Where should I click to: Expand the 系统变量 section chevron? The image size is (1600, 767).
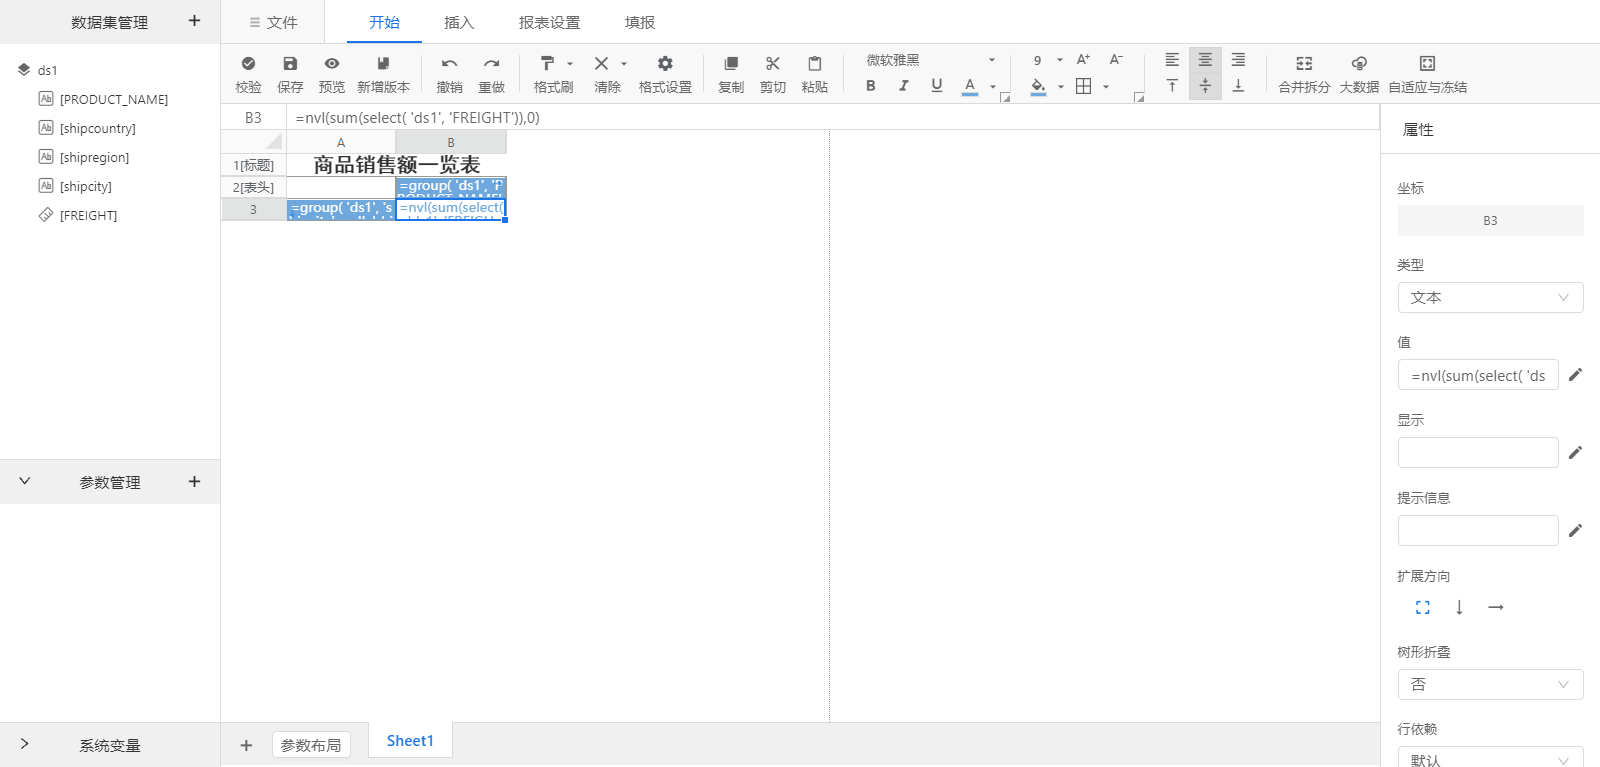(x=25, y=744)
